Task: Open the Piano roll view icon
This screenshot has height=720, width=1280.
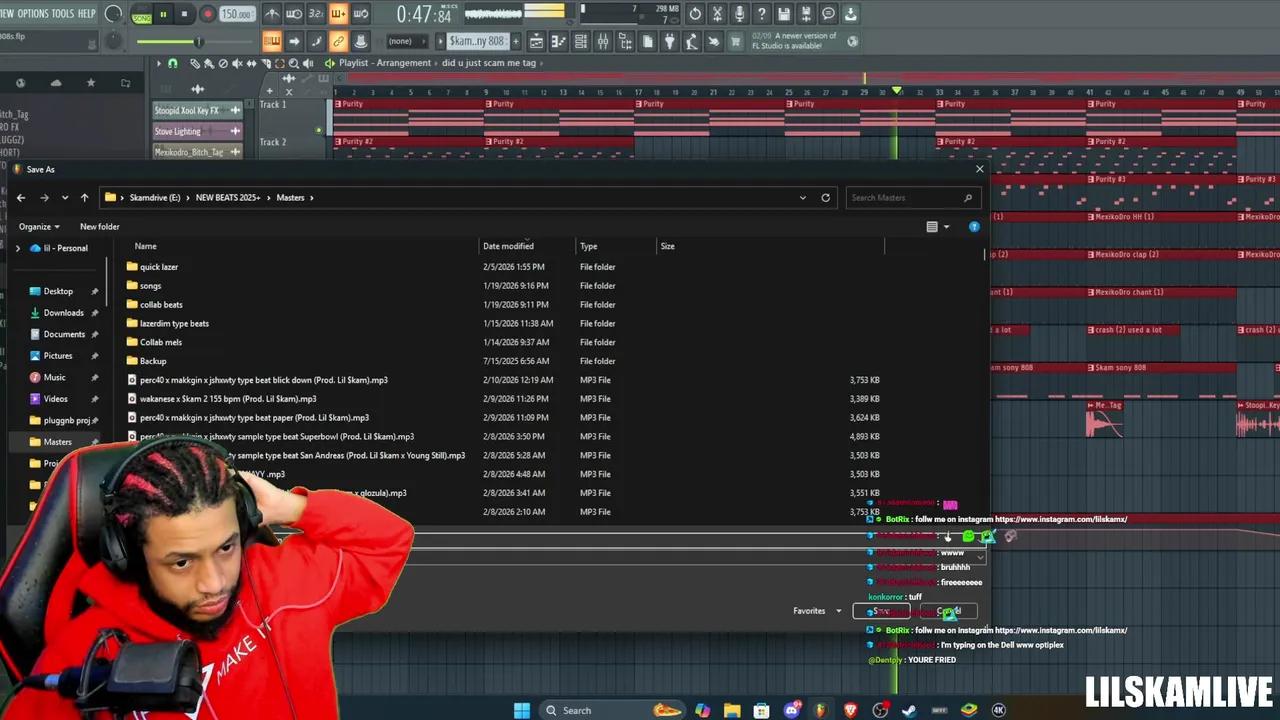Action: click(558, 41)
